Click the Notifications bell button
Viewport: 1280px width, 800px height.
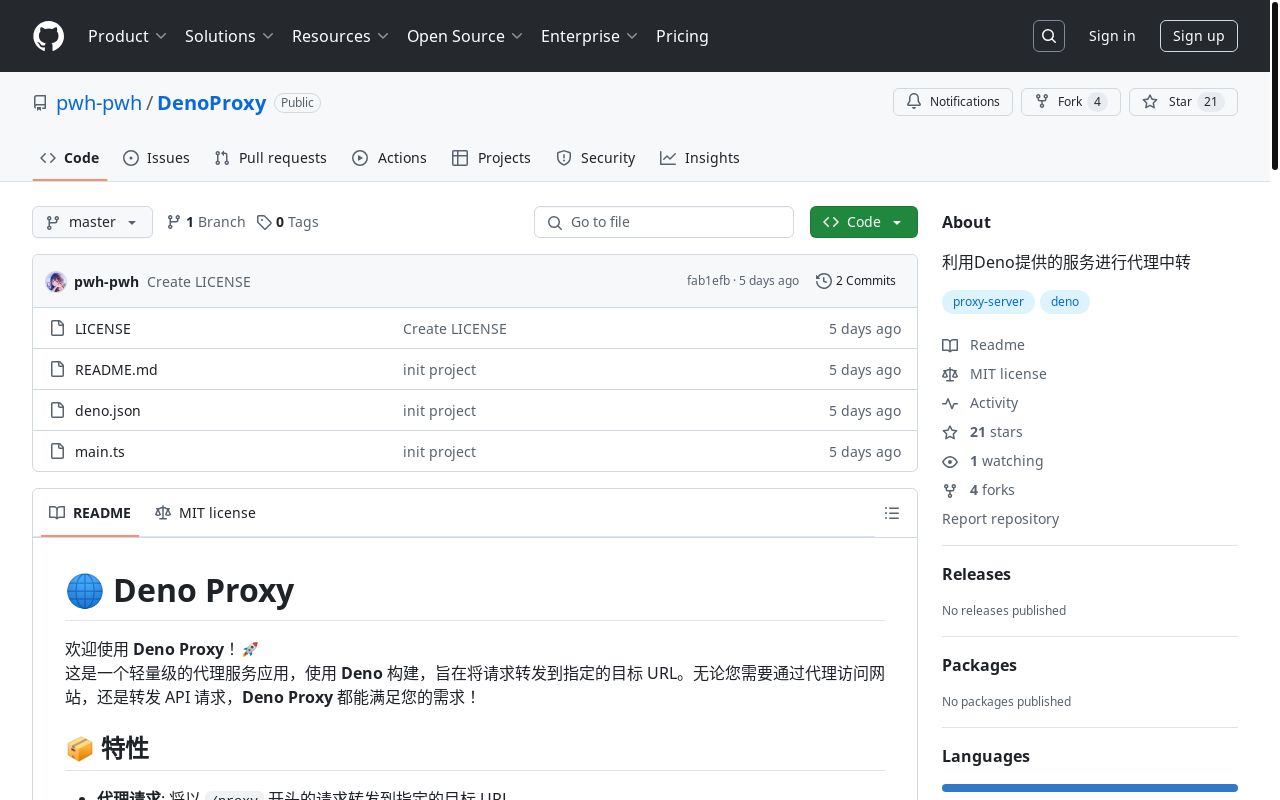[x=953, y=102]
